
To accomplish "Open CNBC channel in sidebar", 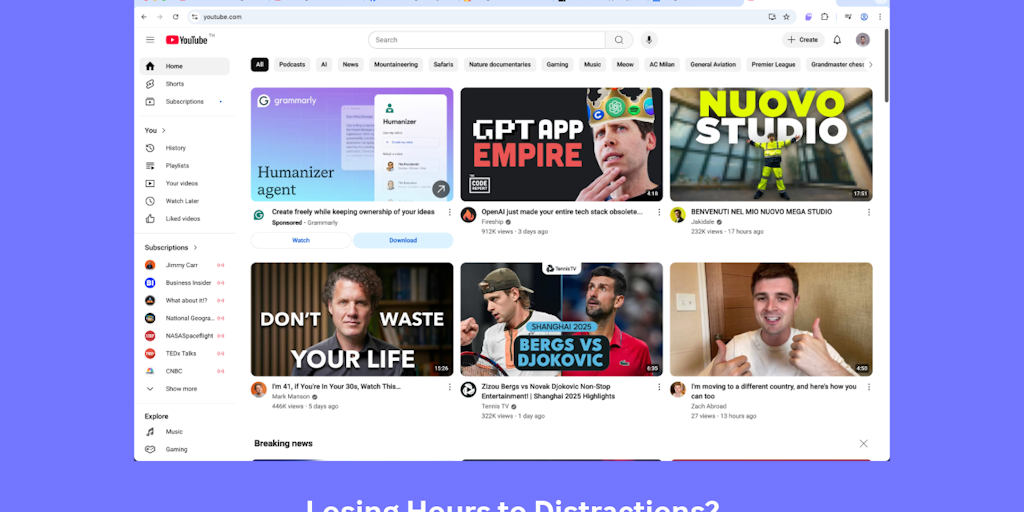I will click(184, 371).
